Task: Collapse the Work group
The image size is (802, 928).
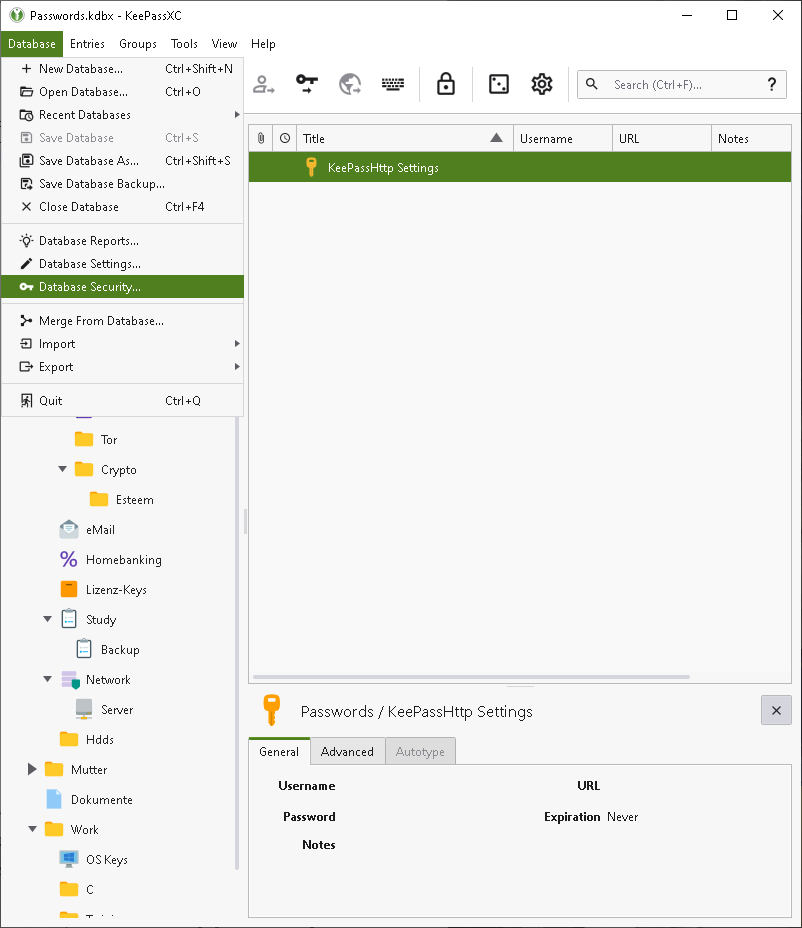Action: pyautogui.click(x=33, y=829)
